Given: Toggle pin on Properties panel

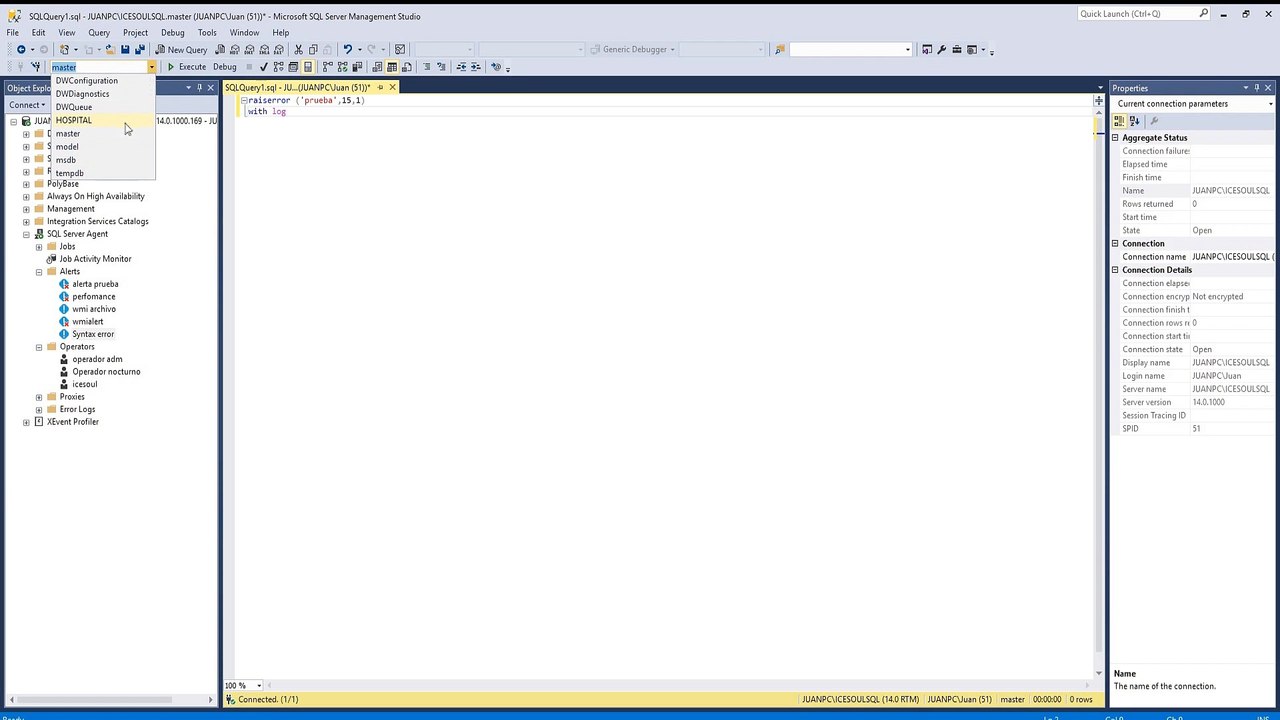Looking at the screenshot, I should point(1258,88).
